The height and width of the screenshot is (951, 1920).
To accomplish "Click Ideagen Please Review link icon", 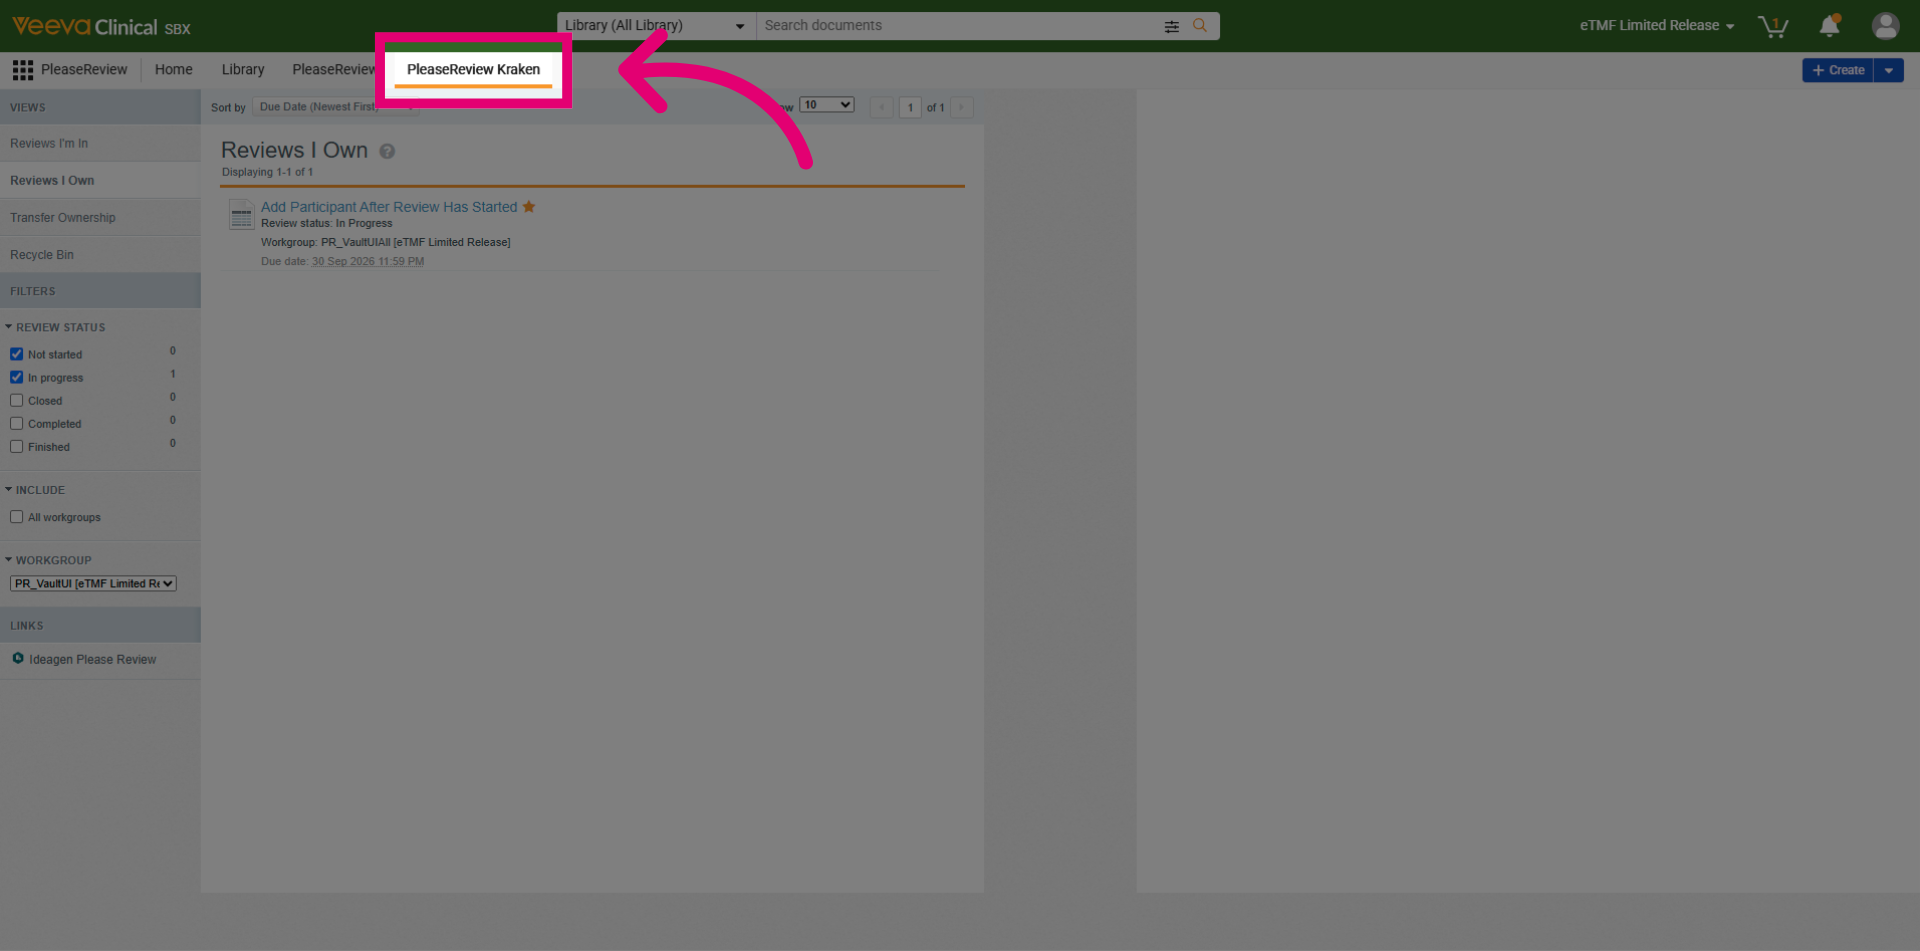I will [18, 658].
